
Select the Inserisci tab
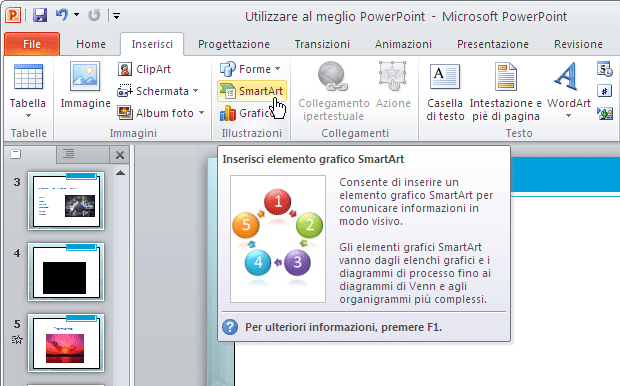tap(152, 44)
